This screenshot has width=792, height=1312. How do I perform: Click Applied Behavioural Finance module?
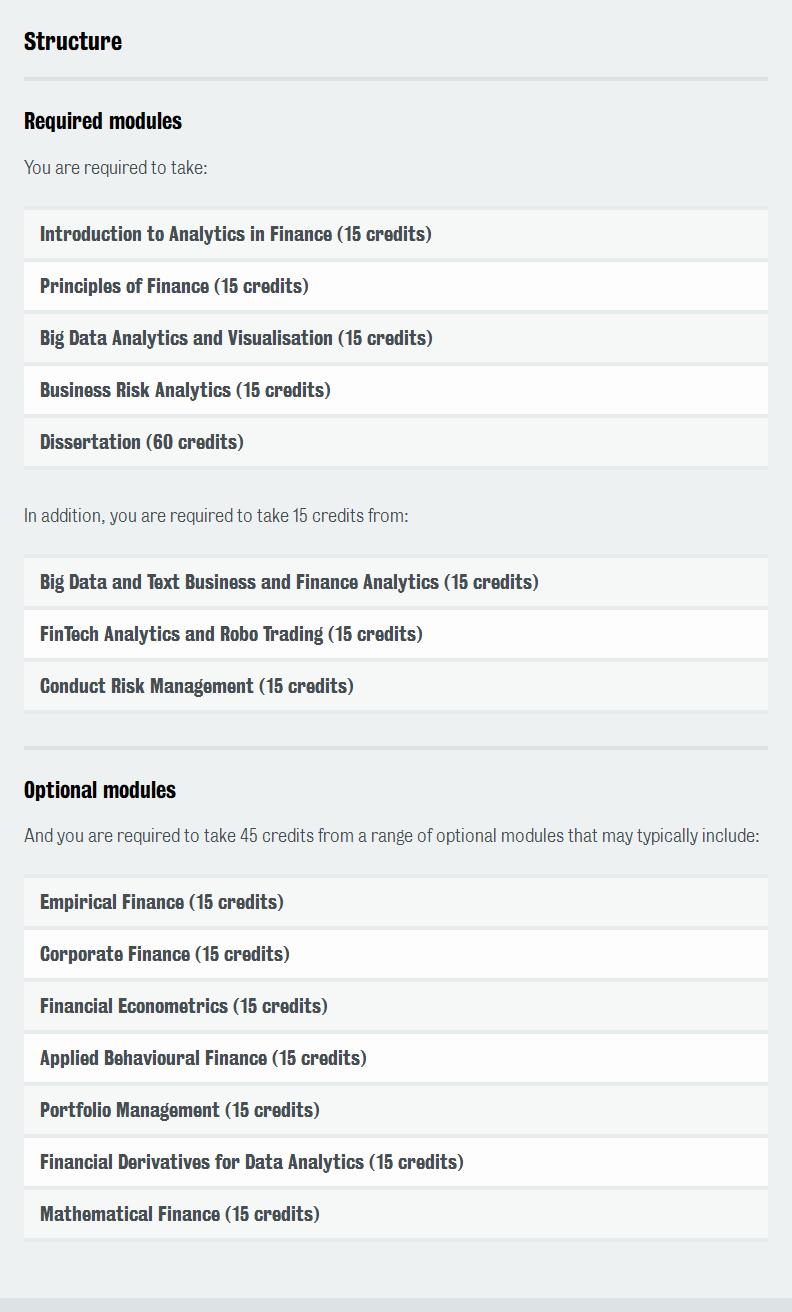pos(396,1058)
